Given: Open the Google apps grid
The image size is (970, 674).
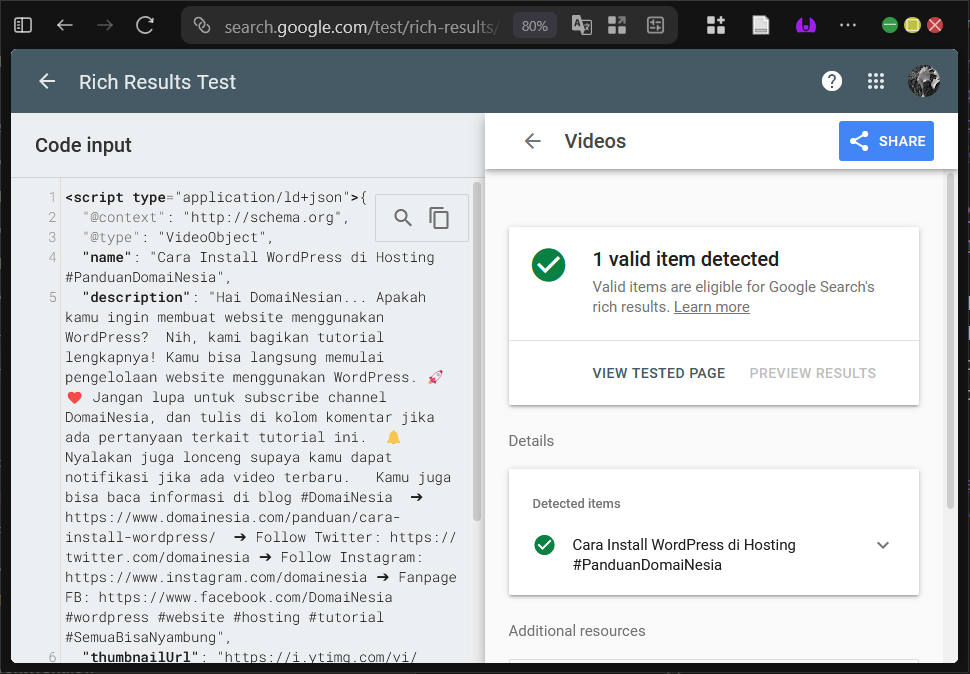Looking at the screenshot, I should coord(876,81).
